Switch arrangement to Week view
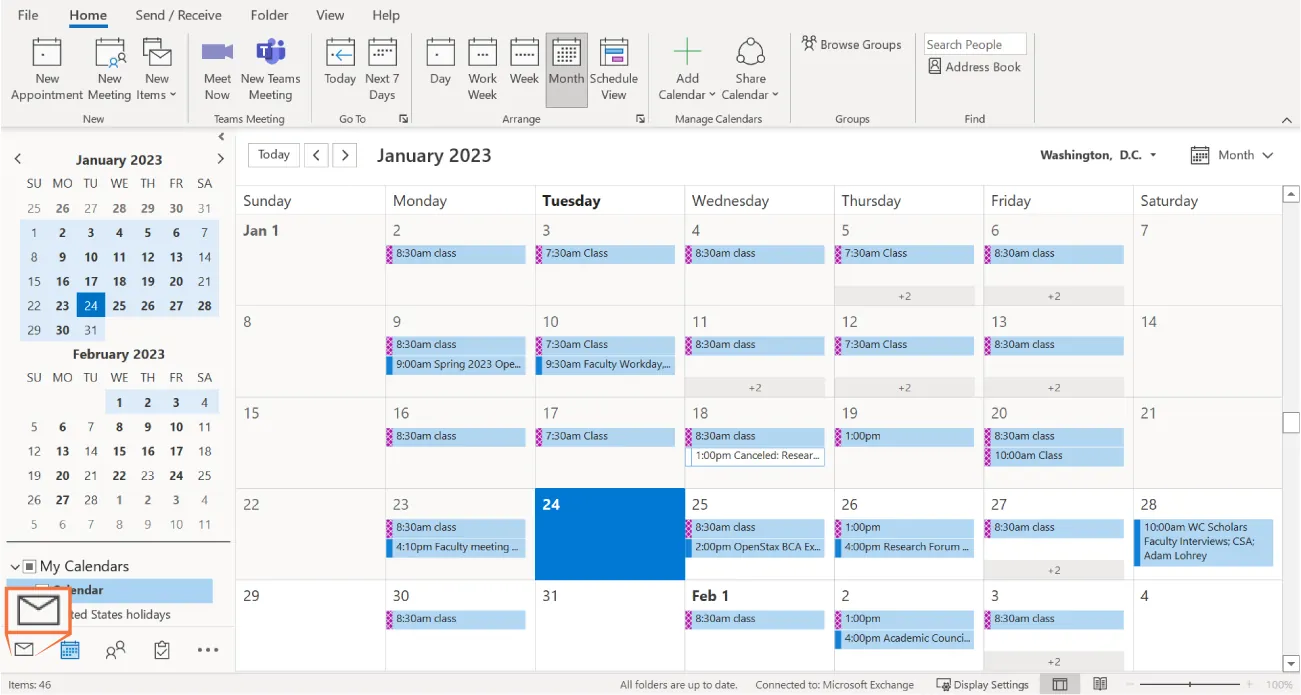 pyautogui.click(x=524, y=65)
